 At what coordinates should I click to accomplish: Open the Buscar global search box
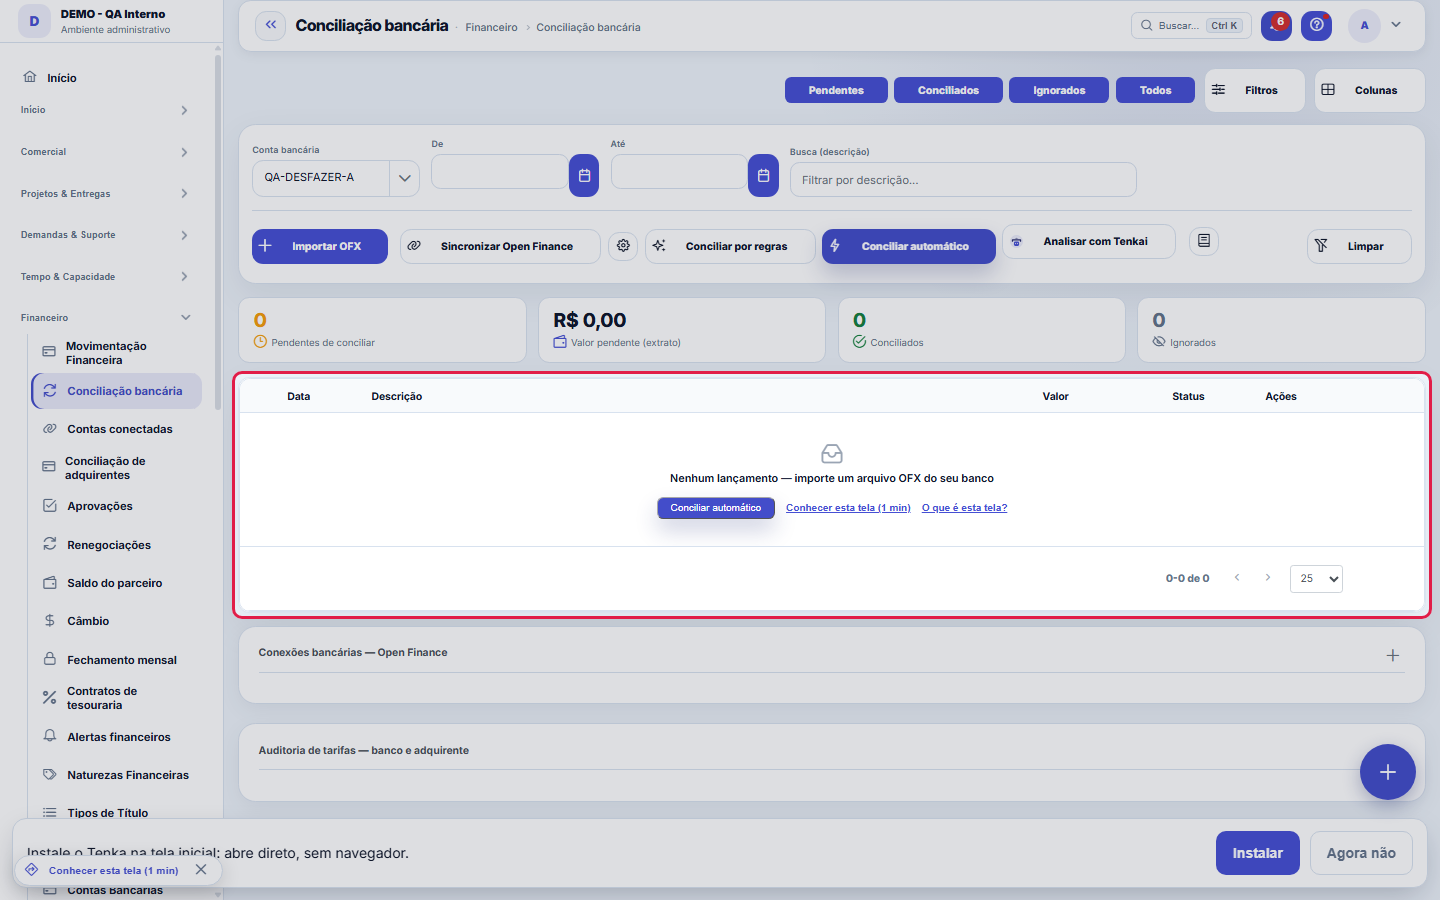pyautogui.click(x=1191, y=25)
